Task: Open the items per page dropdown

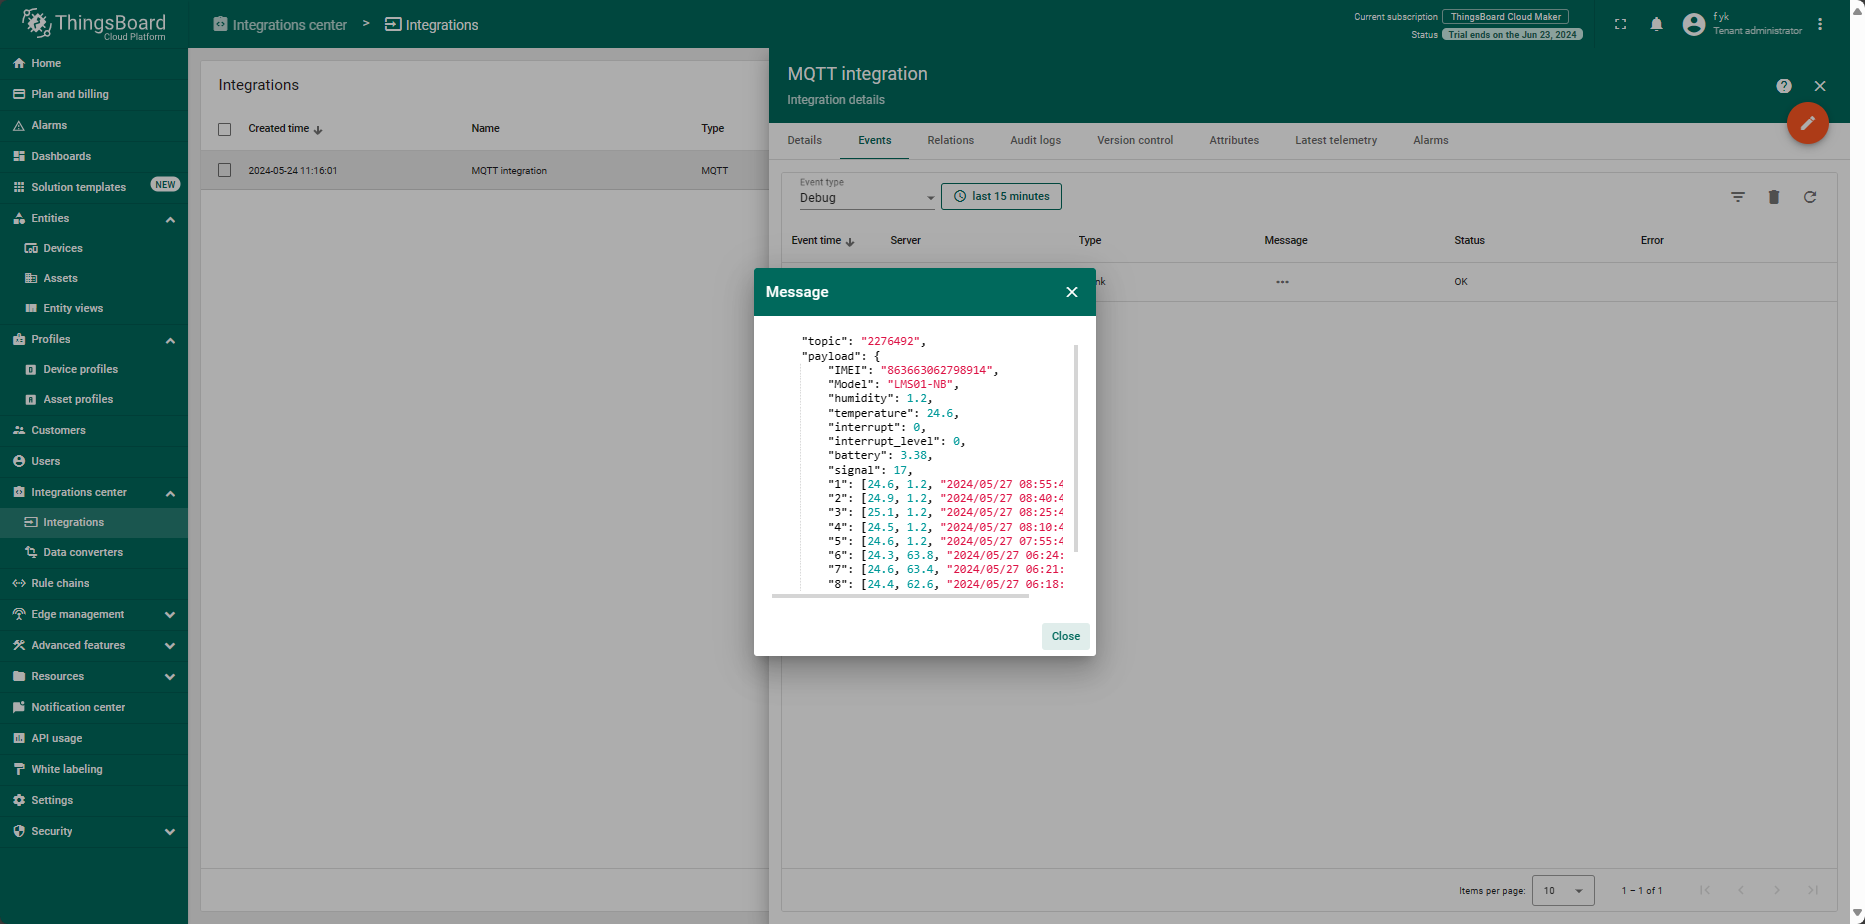Action: pyautogui.click(x=1563, y=890)
